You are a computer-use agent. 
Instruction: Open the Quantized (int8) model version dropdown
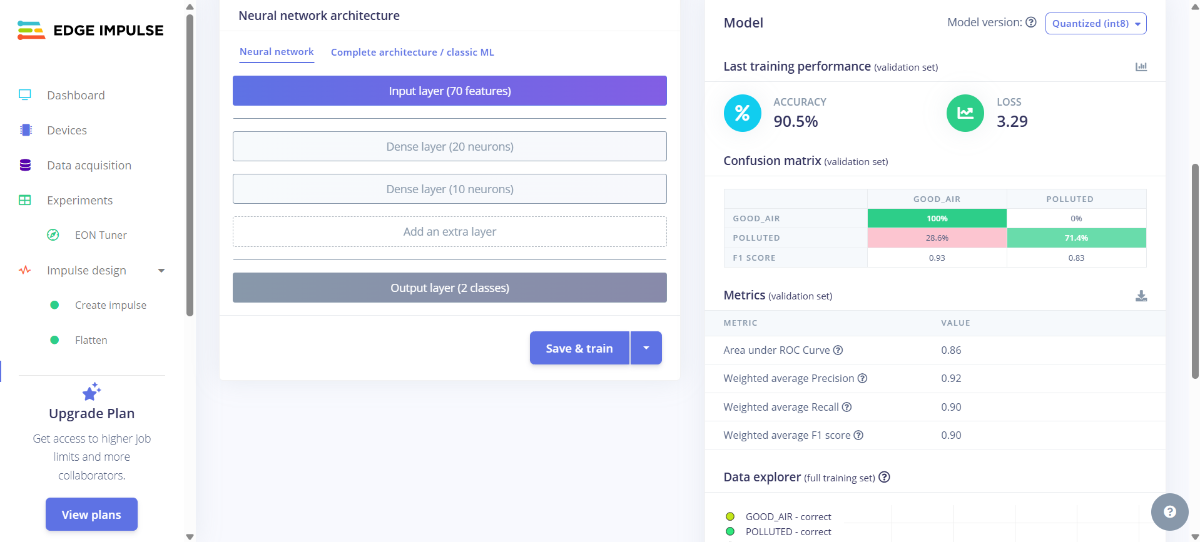tap(1095, 23)
